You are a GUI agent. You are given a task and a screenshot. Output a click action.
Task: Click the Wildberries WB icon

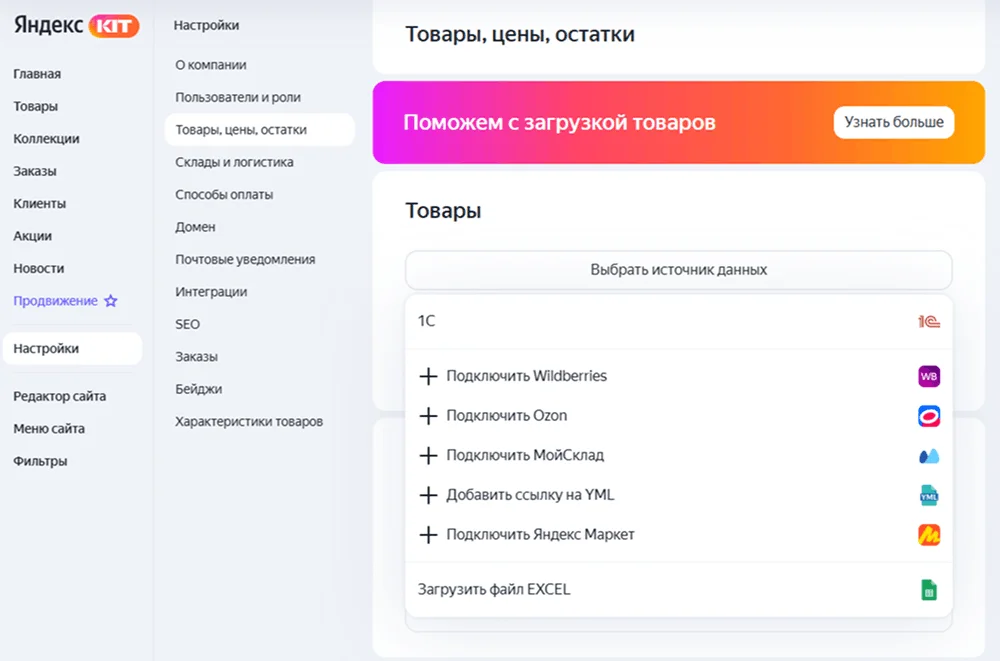(929, 376)
